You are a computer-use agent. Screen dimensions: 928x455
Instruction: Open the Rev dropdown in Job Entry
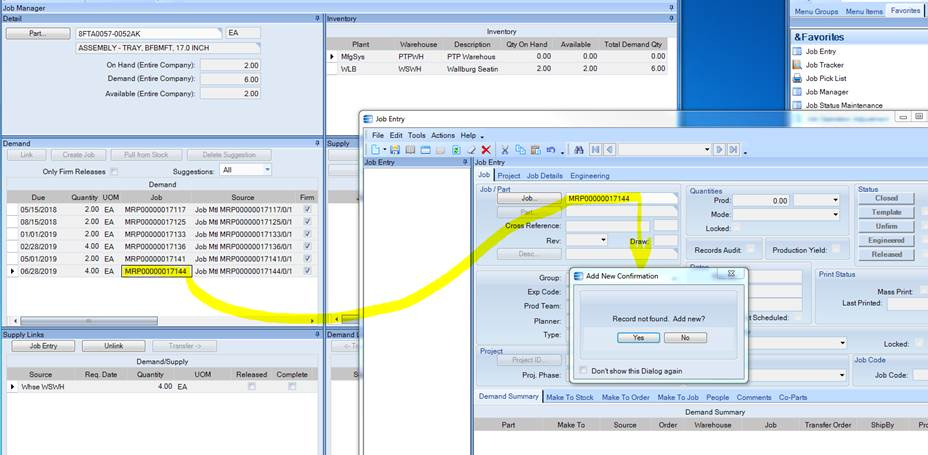click(x=603, y=240)
